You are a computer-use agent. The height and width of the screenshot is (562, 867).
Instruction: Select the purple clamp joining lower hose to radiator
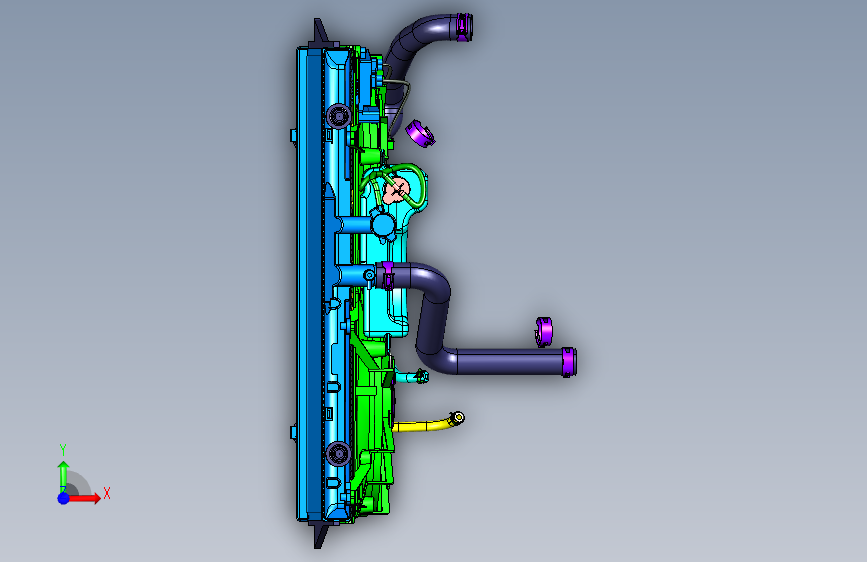point(387,275)
